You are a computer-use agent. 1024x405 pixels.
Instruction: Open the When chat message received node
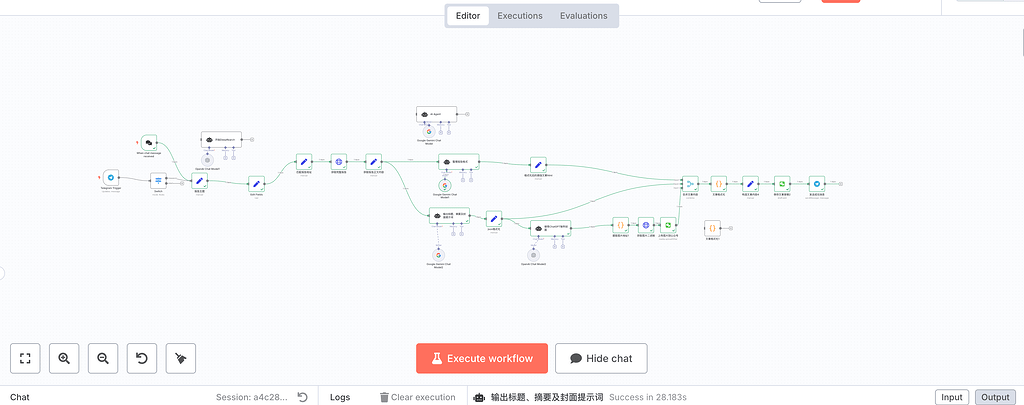click(x=148, y=143)
